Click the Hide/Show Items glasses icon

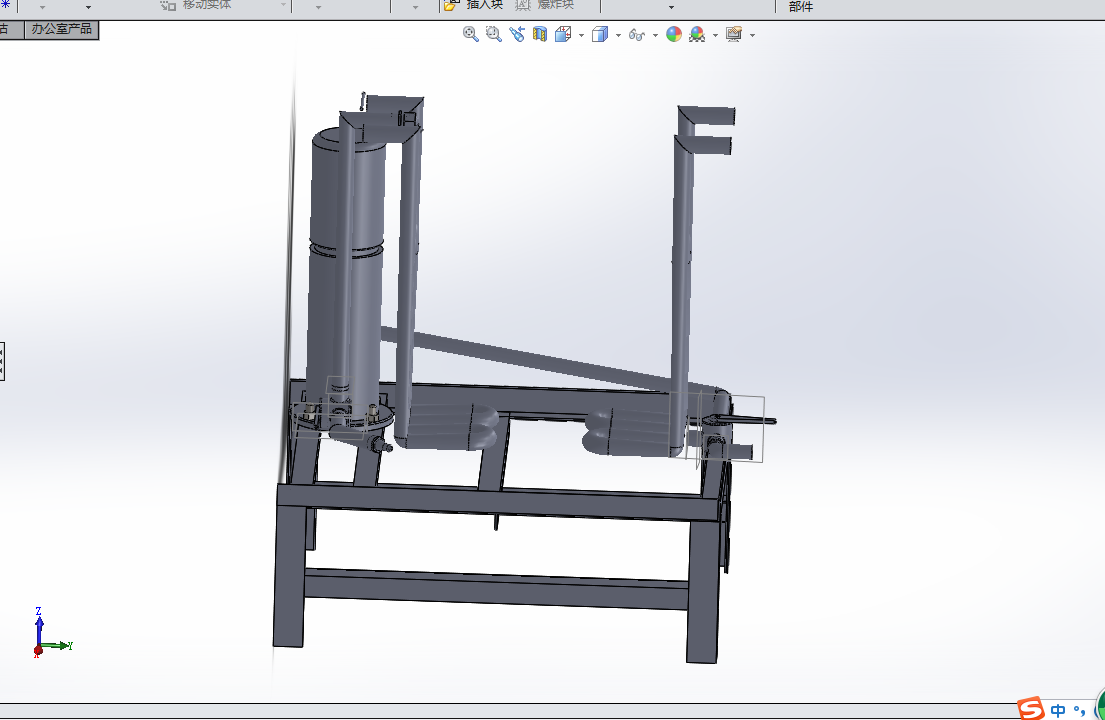(636, 35)
